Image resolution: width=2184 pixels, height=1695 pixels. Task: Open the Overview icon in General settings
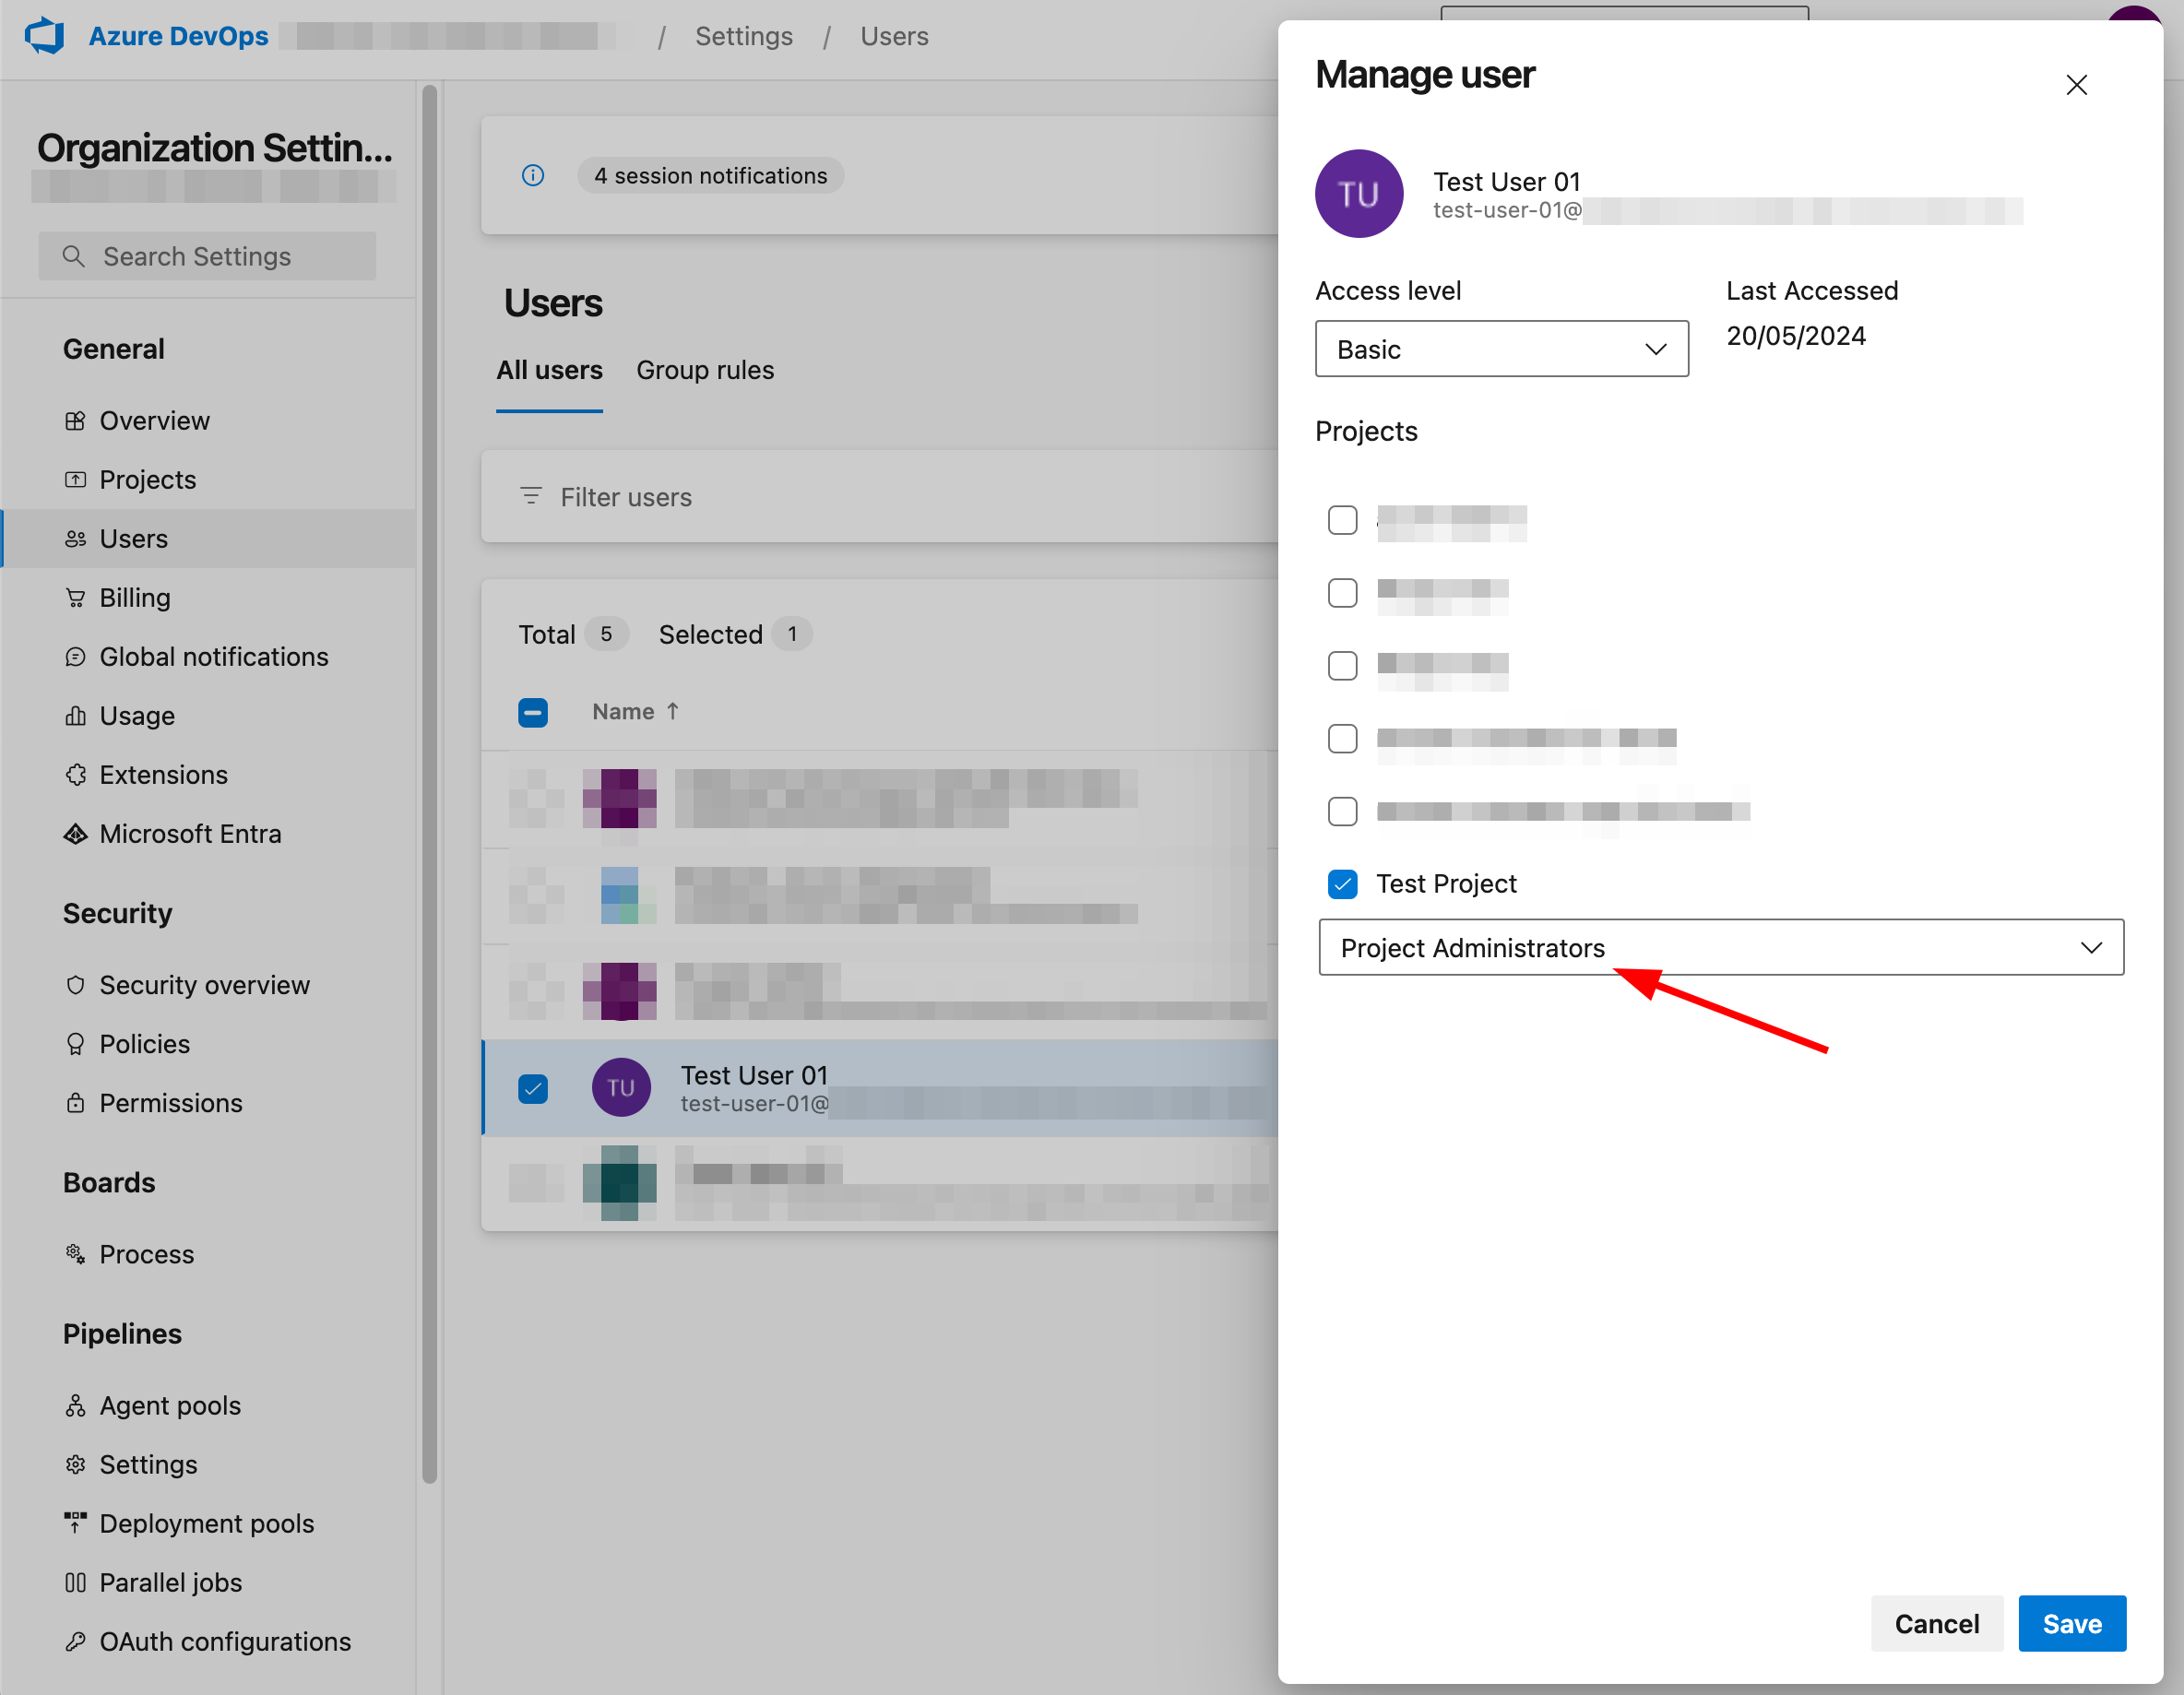point(75,421)
